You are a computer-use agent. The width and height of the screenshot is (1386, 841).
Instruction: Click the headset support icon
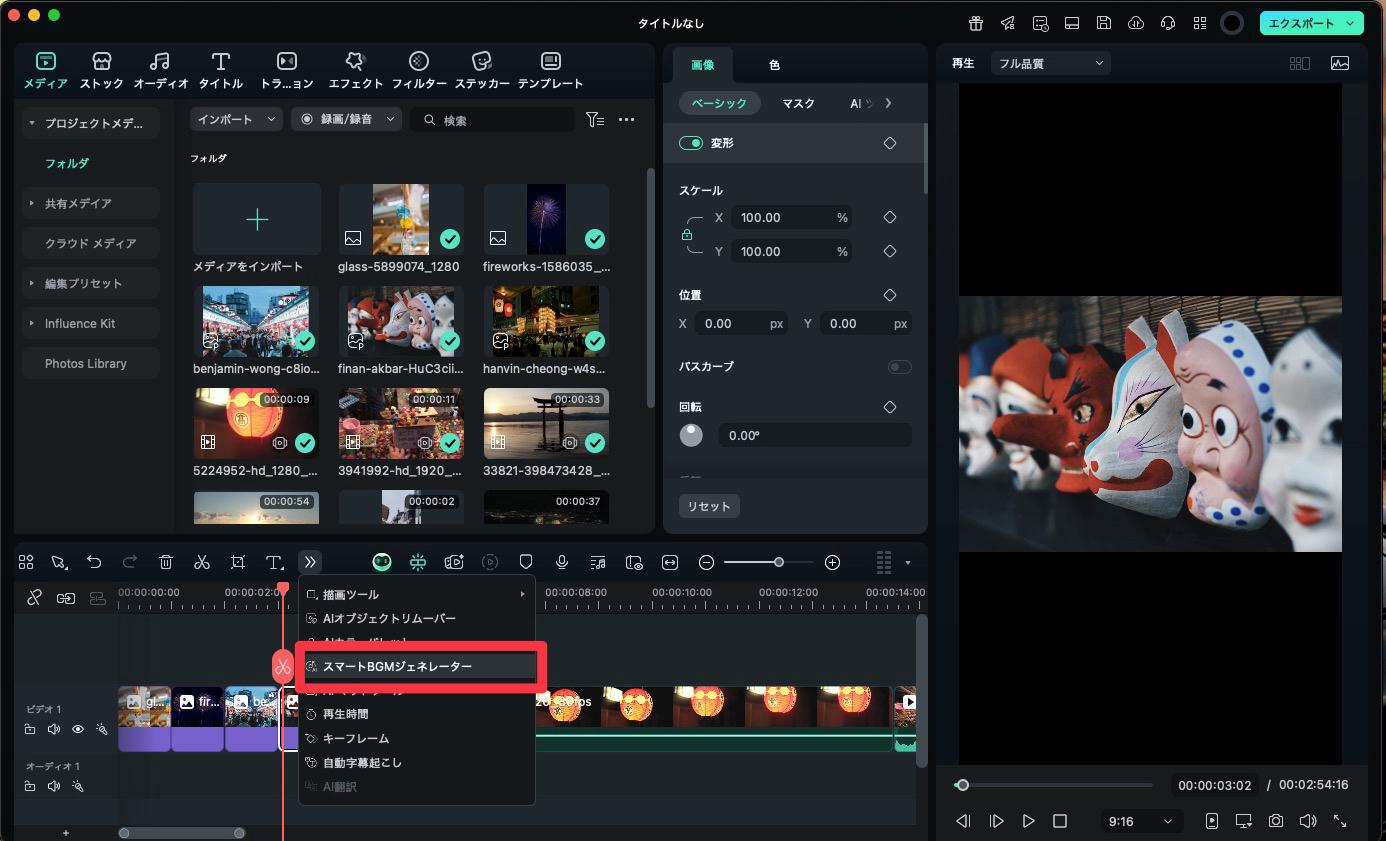point(1168,23)
